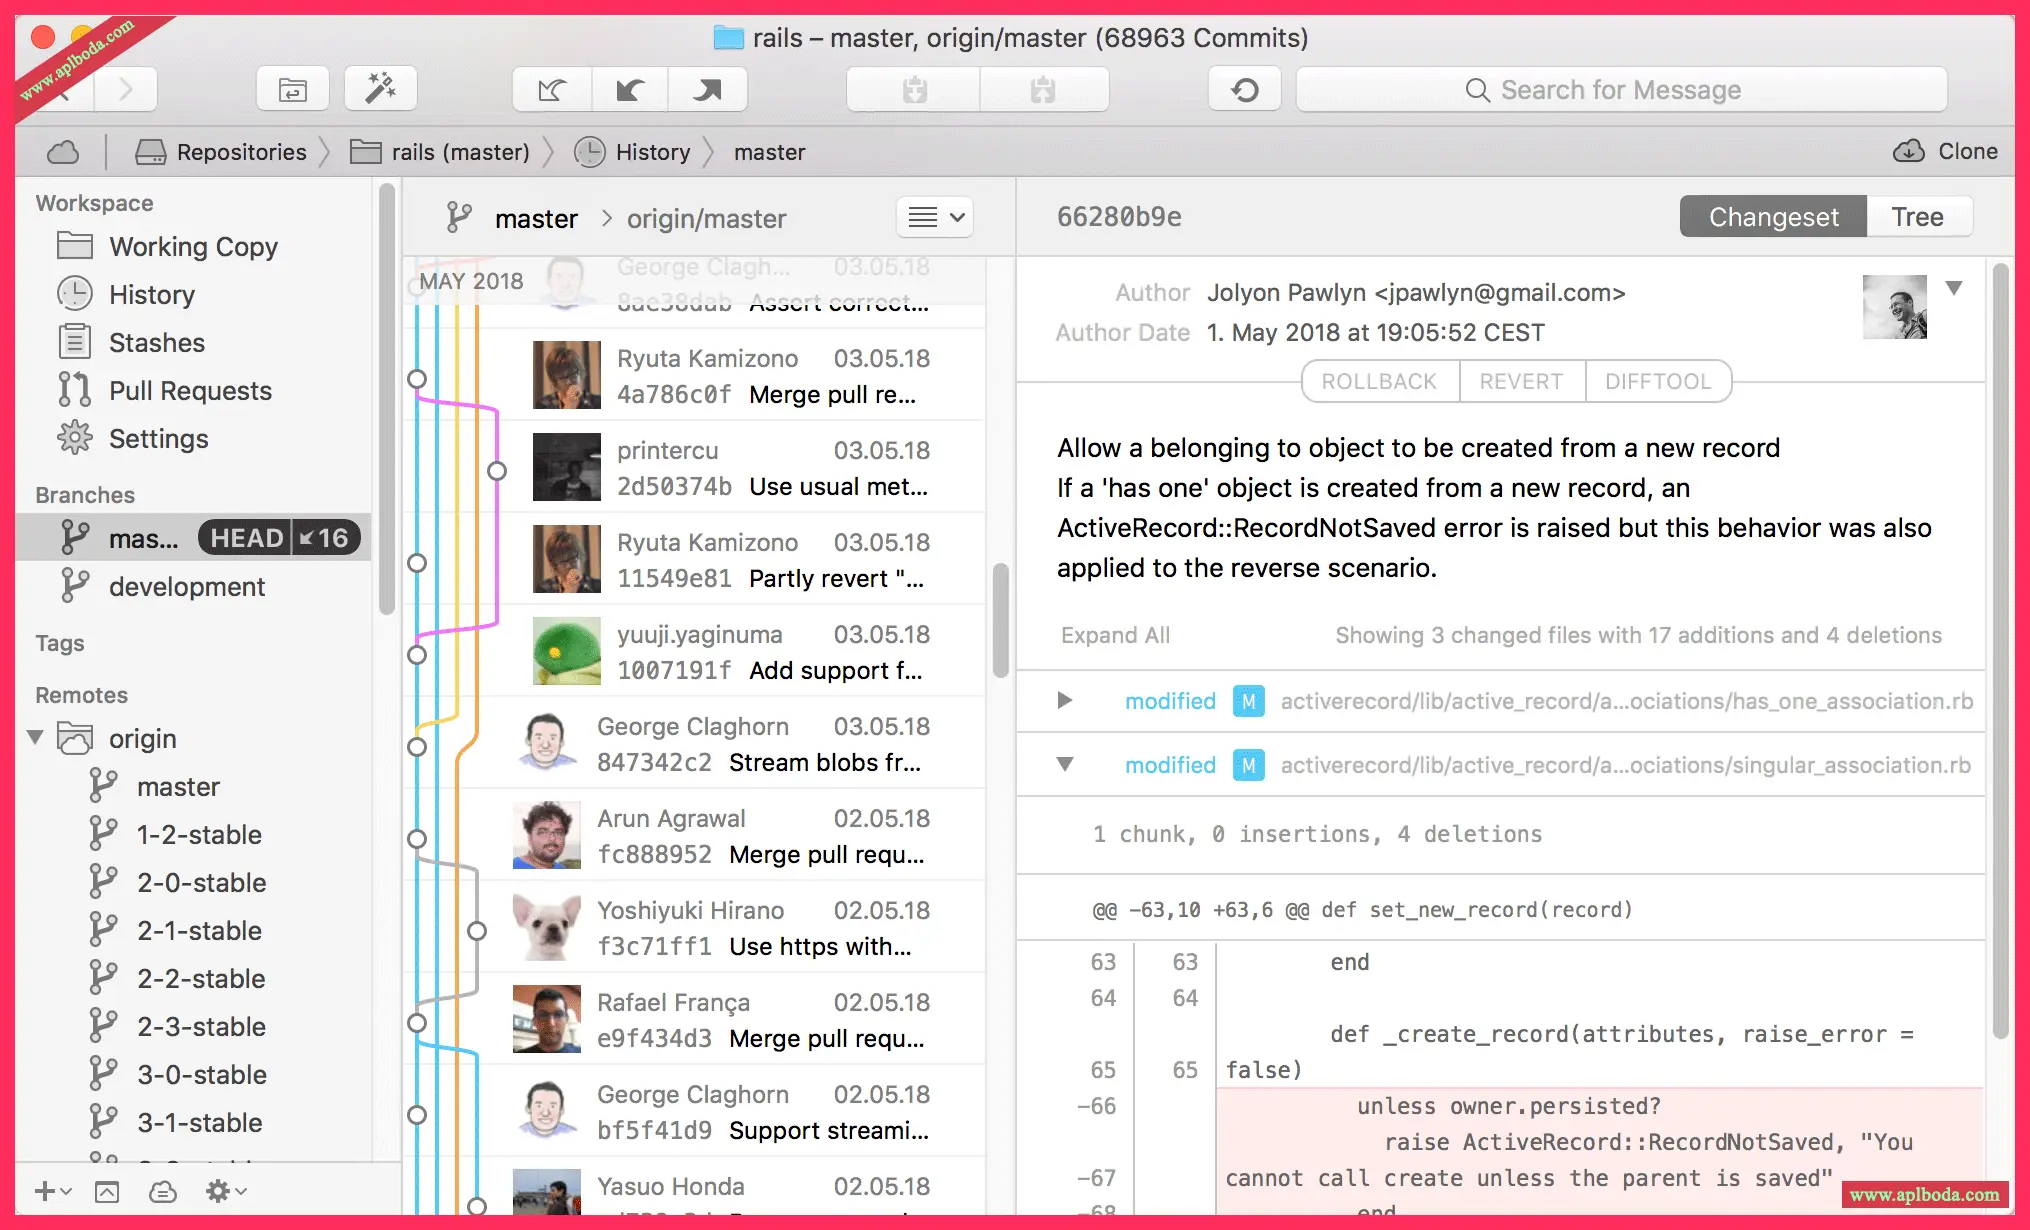Click the Save Stash toolbar icon
2030x1230 pixels.
click(x=914, y=90)
